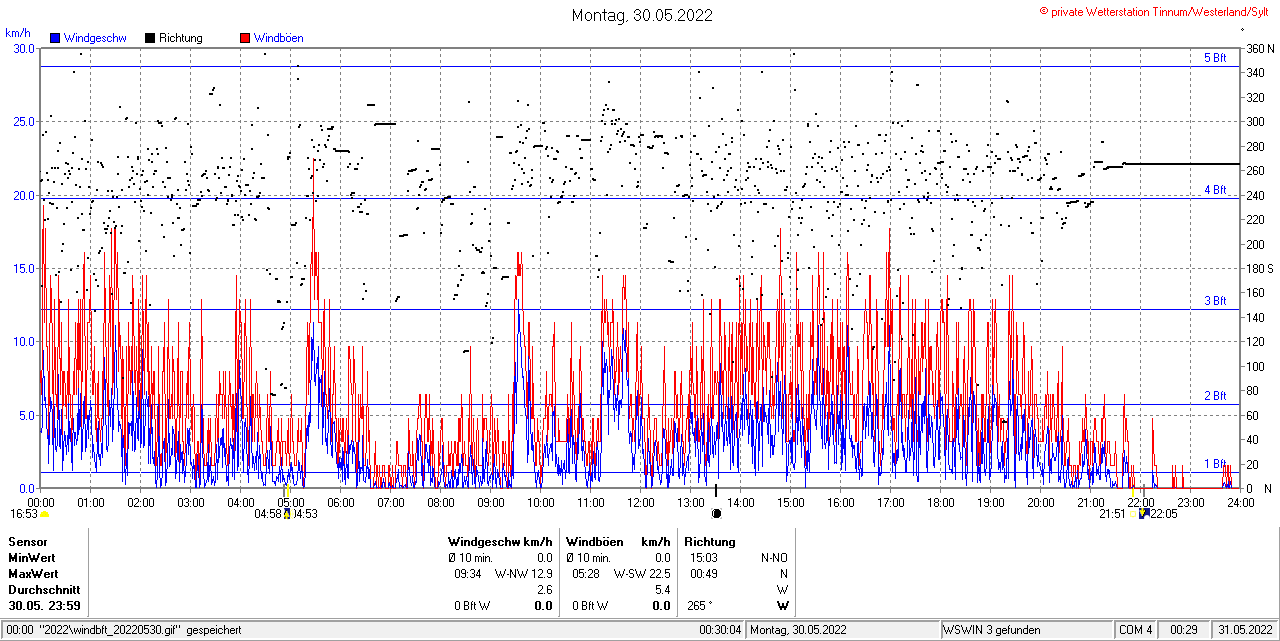Select the Windgeschw legend label

94,38
